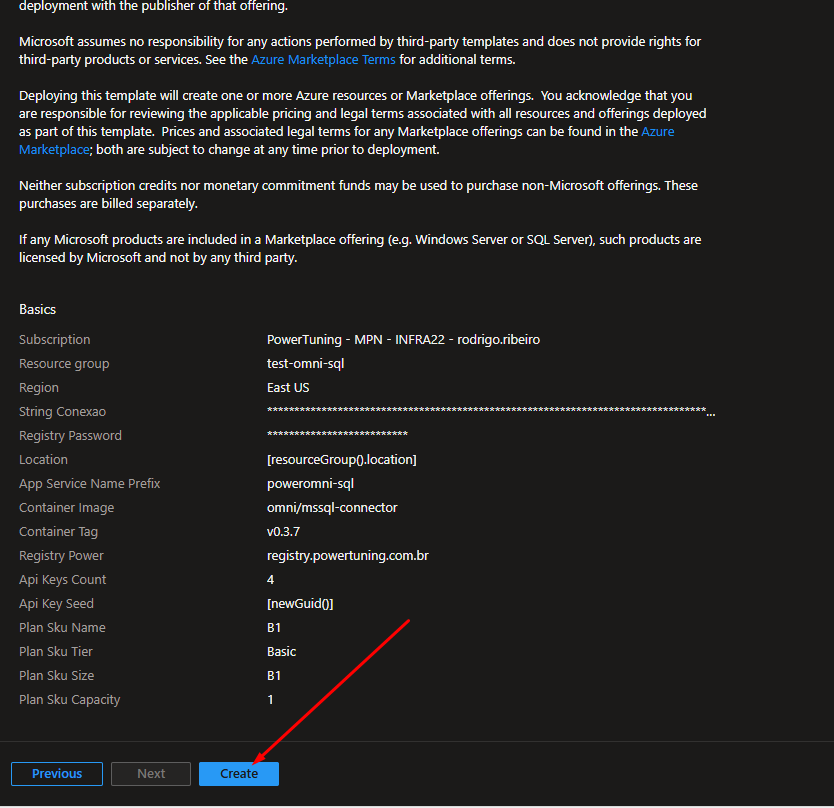Viewport: 834px width, 808px height.
Task: Click the Create button
Action: (238, 773)
